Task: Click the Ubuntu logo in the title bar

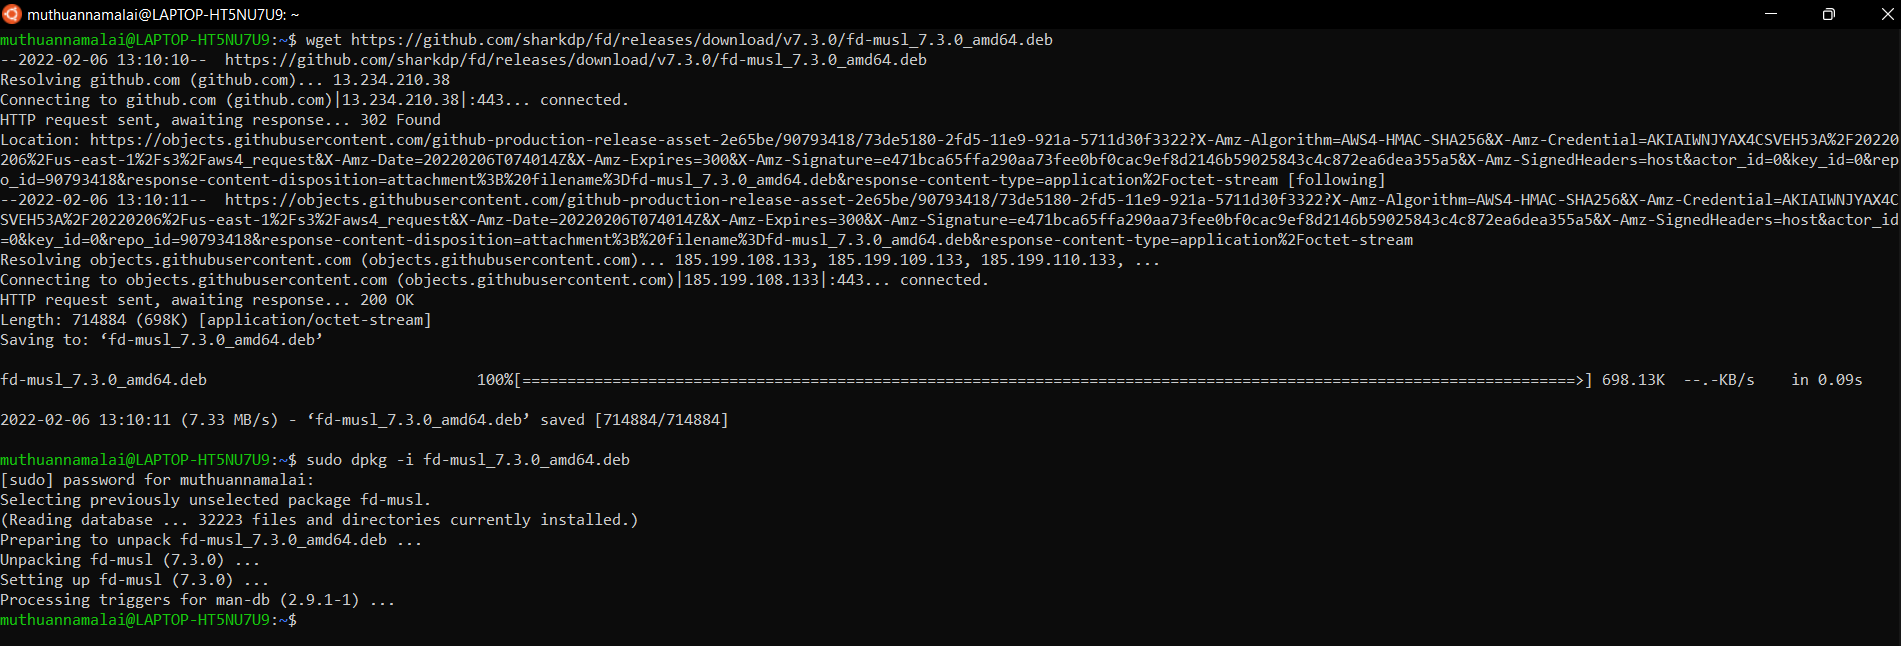Action: 11,14
